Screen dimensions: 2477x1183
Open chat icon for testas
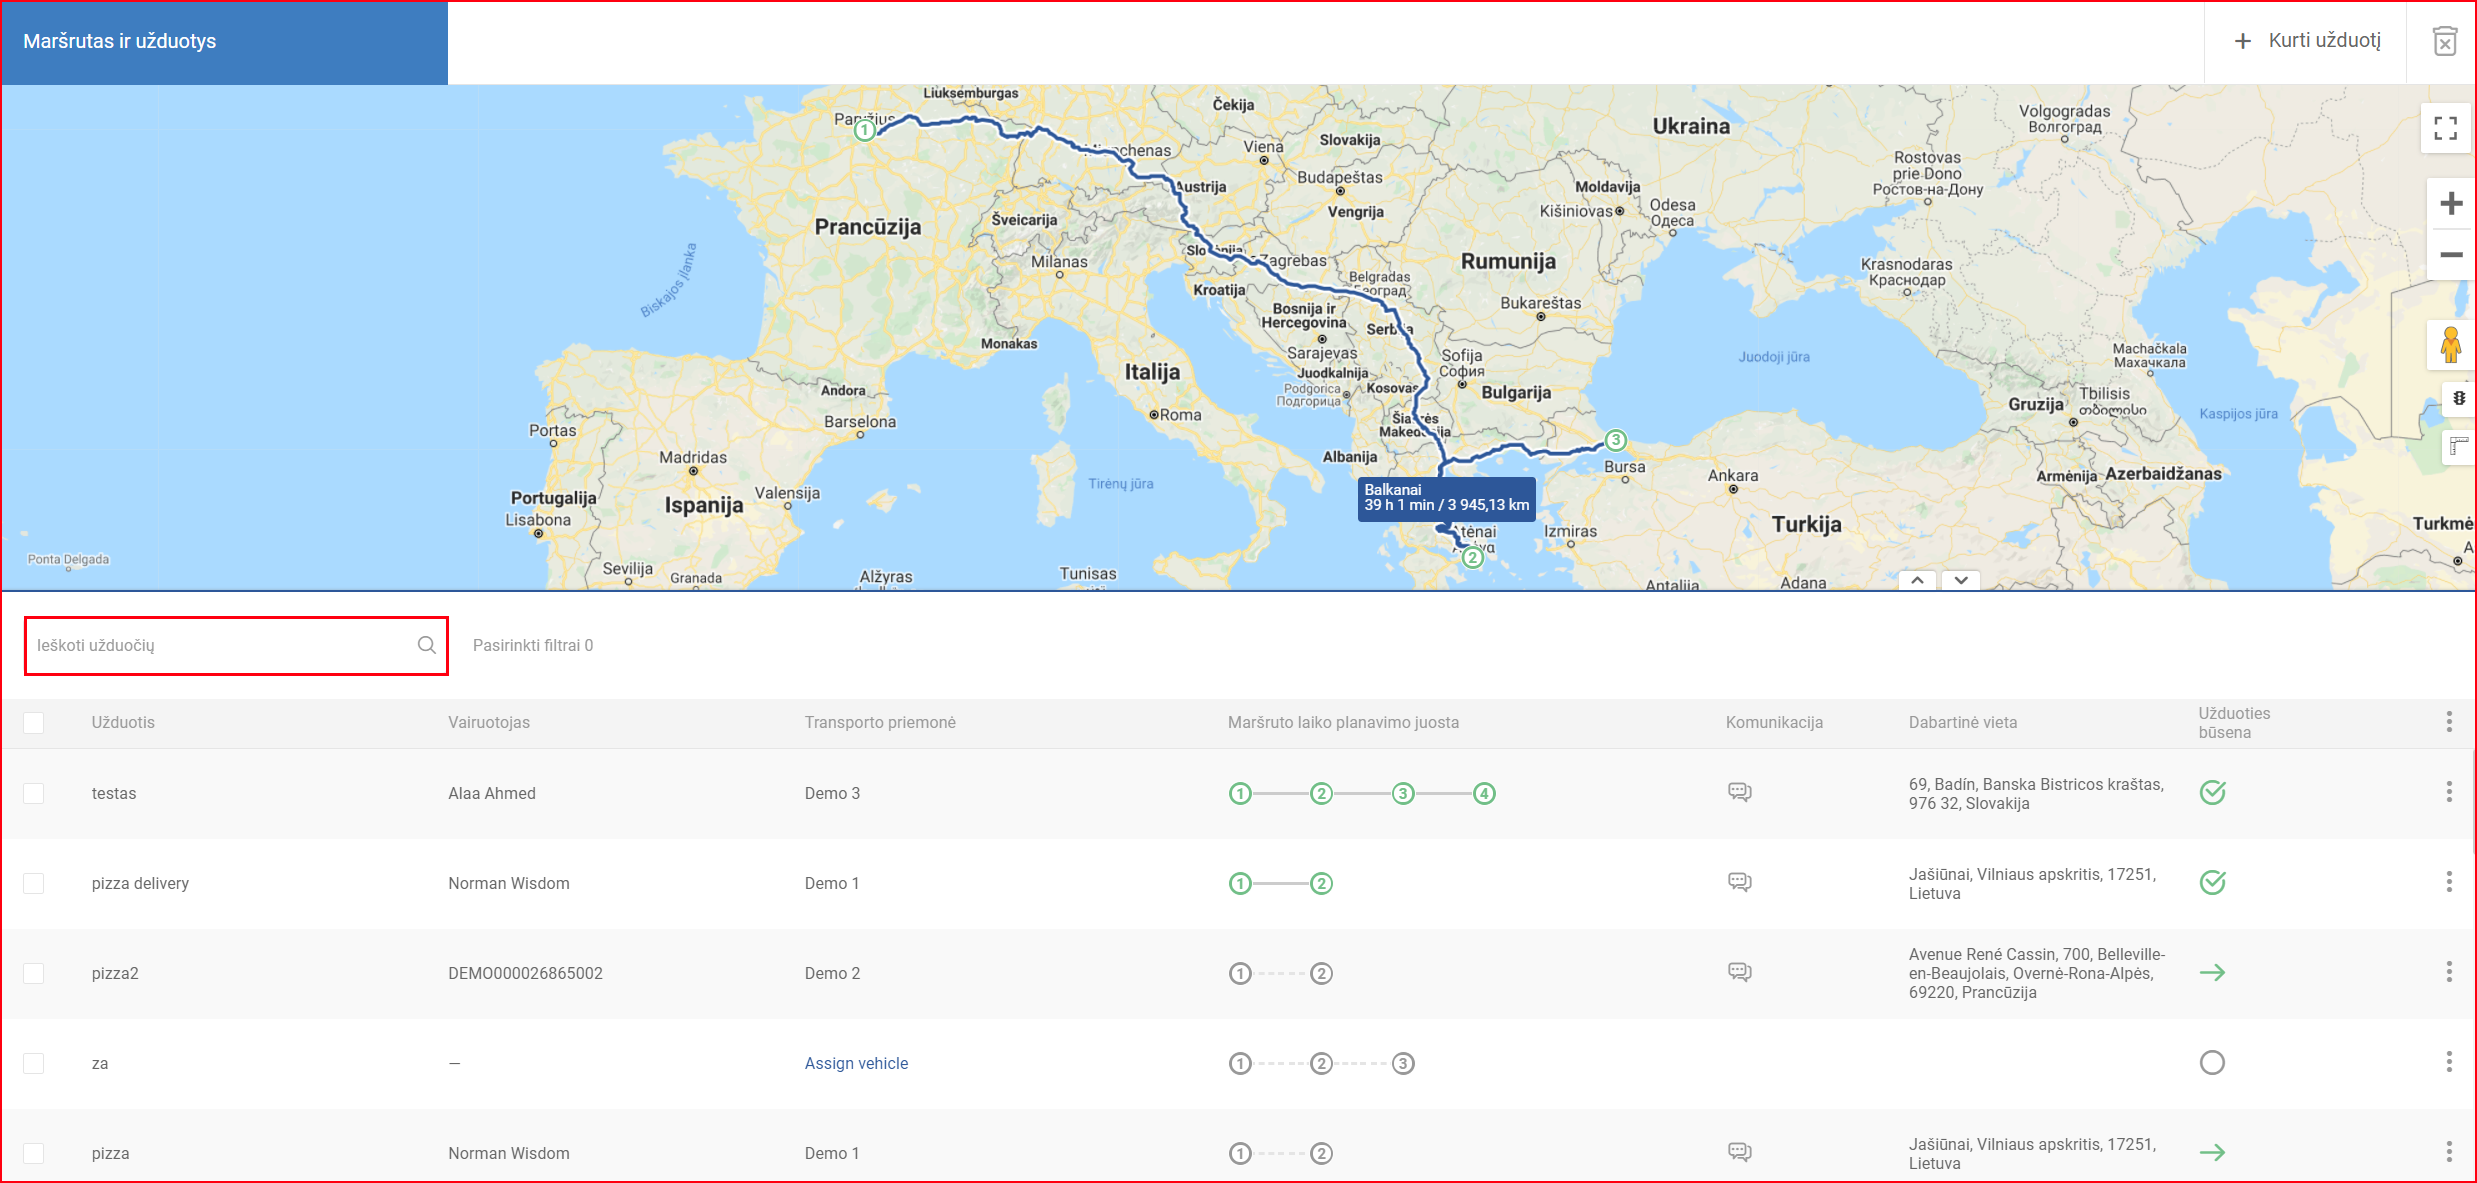point(1740,792)
